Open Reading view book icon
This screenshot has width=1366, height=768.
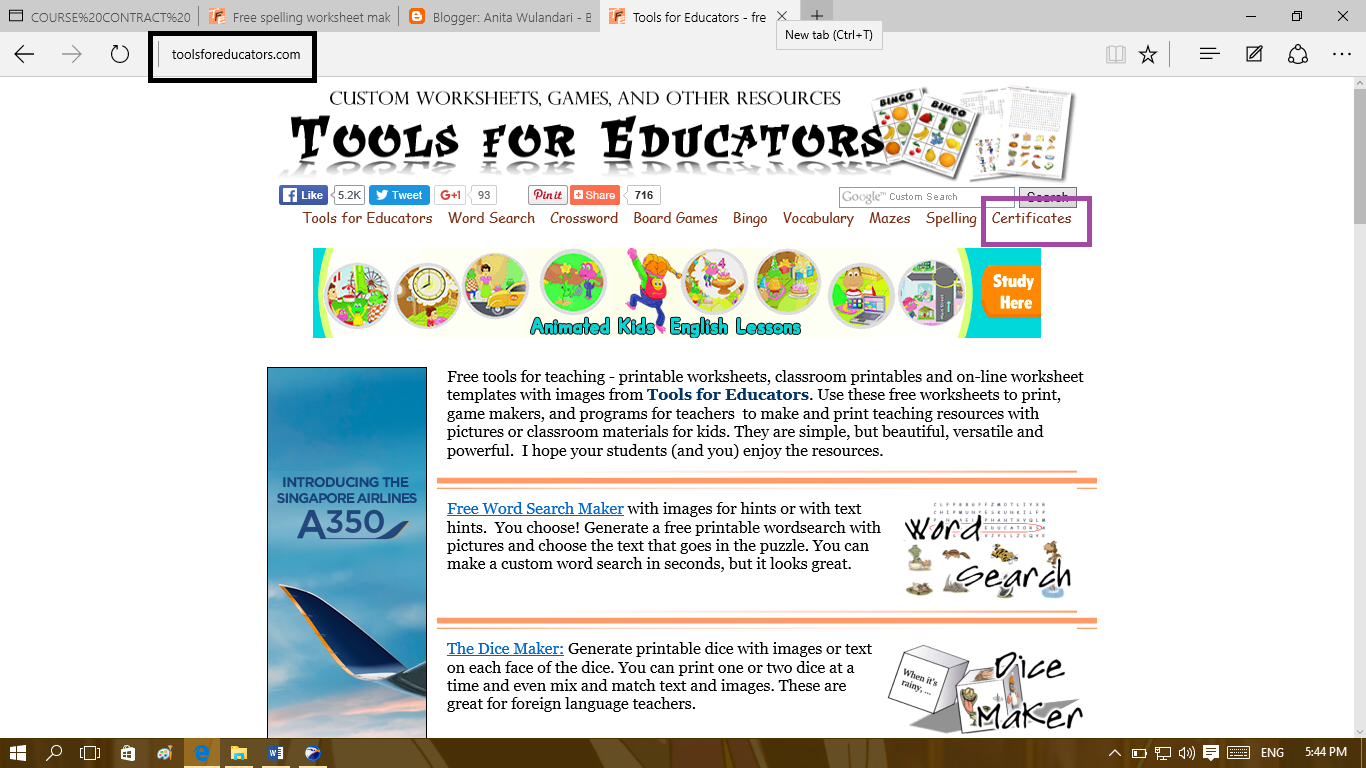(1115, 54)
